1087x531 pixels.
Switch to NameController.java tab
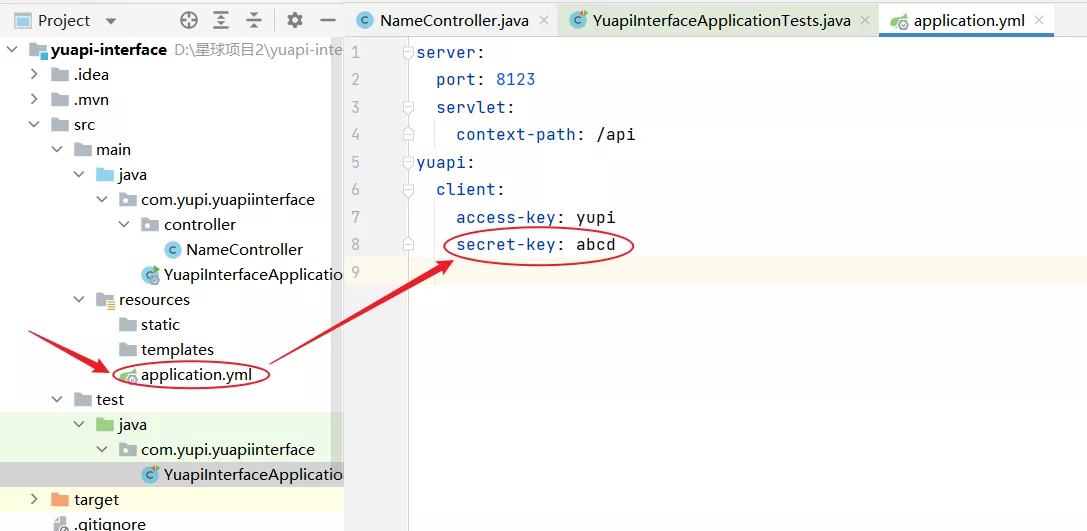coord(454,21)
